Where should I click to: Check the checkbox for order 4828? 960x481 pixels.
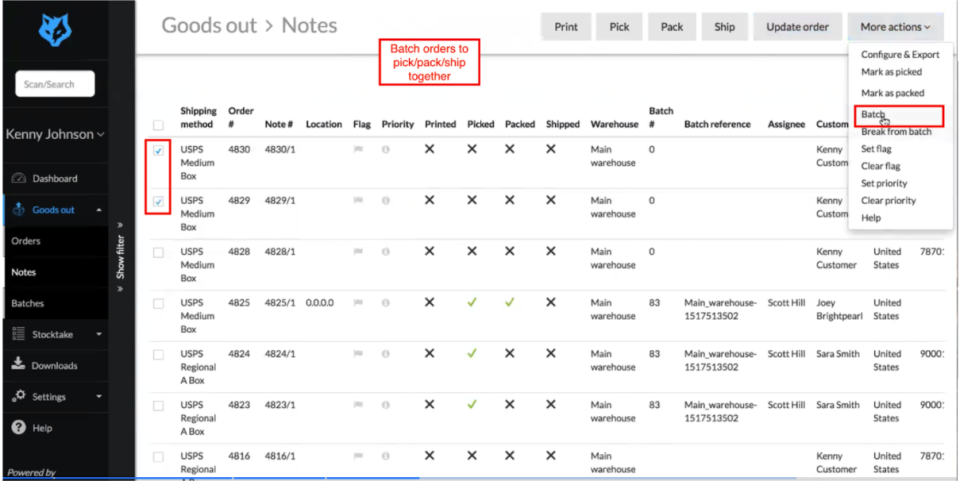[159, 253]
